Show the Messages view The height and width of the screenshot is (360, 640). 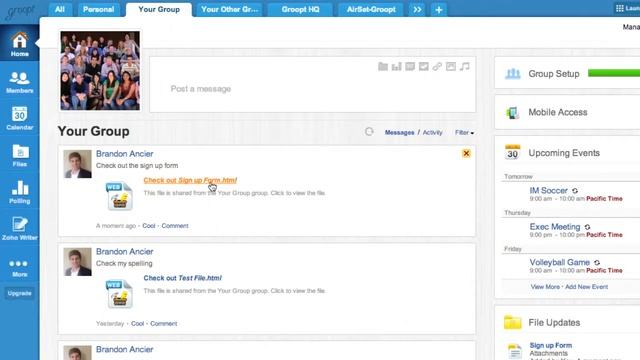399,133
